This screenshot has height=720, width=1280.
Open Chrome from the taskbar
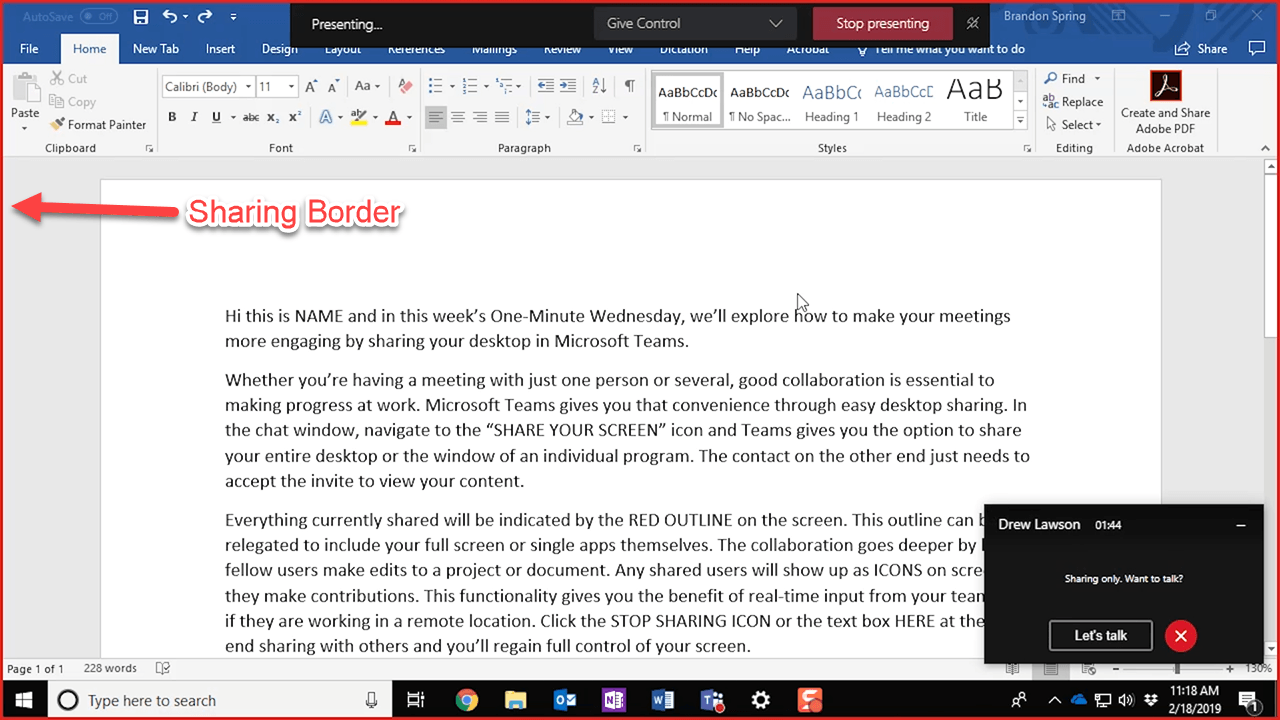click(x=467, y=700)
